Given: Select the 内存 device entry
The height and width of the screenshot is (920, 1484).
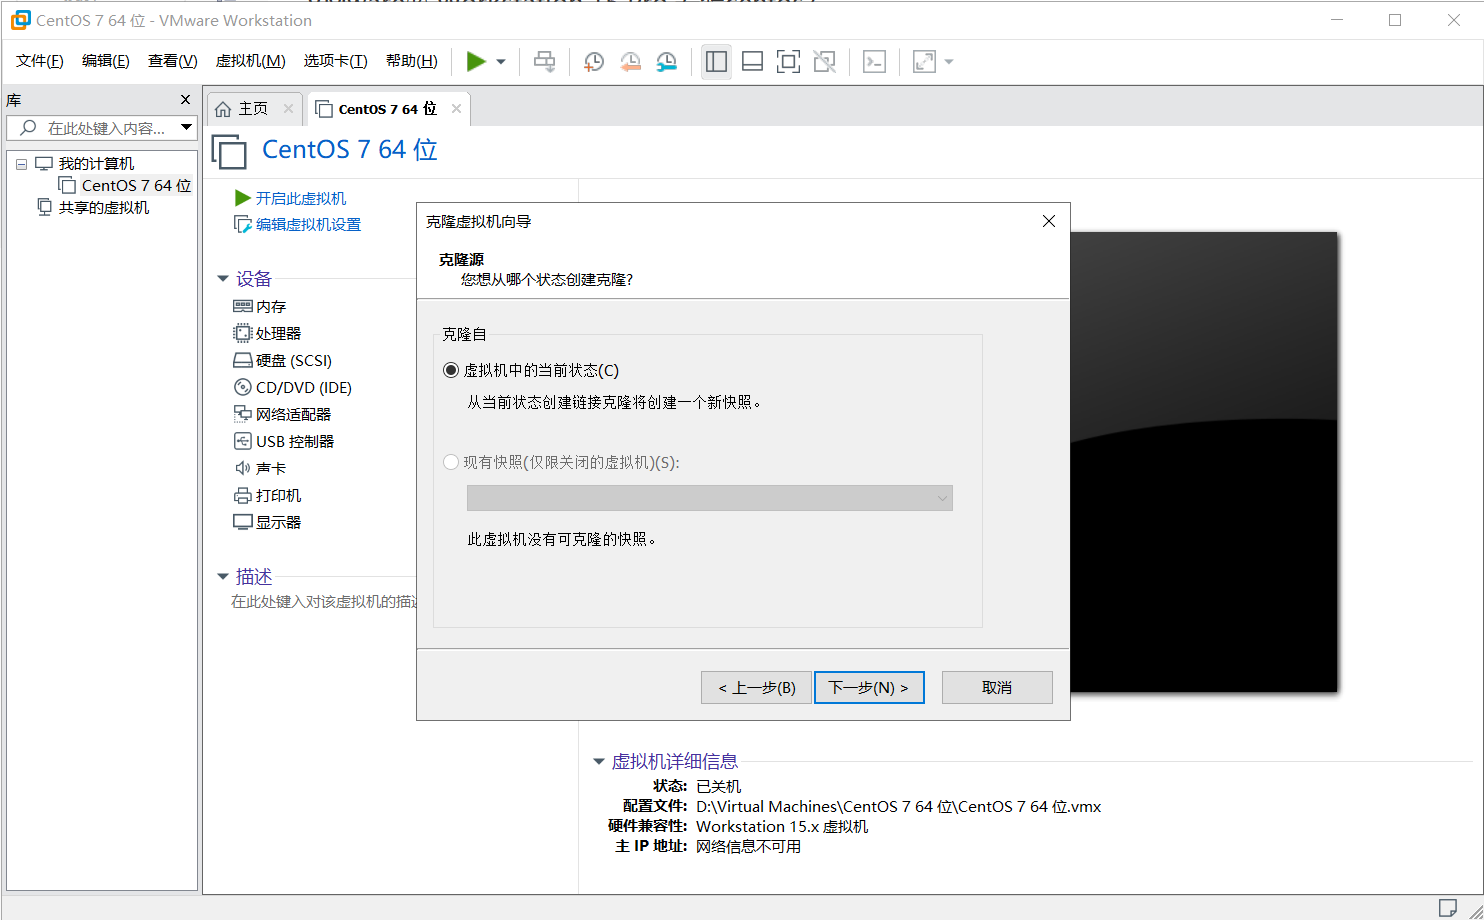Looking at the screenshot, I should (271, 307).
